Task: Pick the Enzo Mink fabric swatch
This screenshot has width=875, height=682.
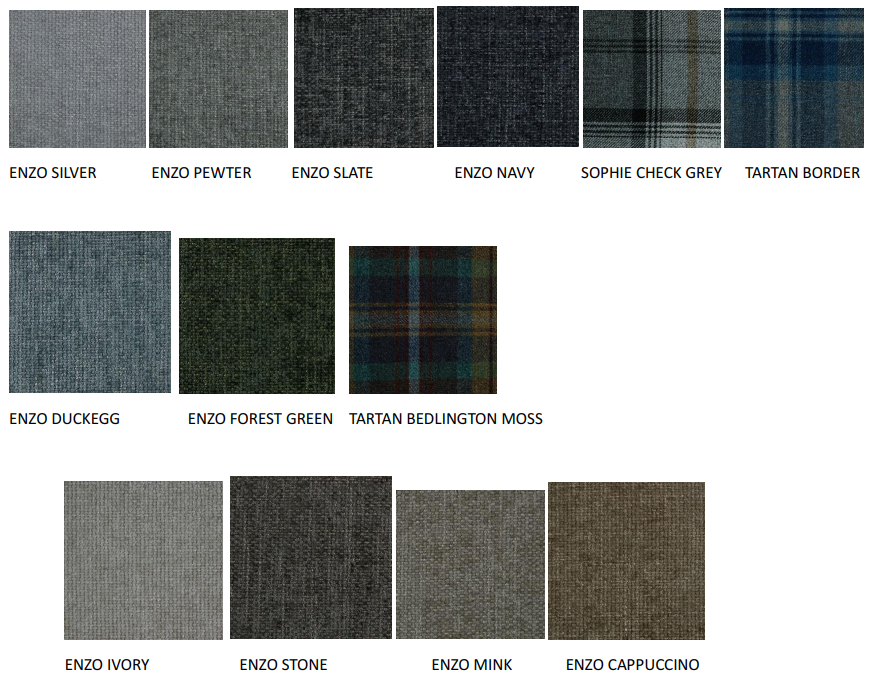Action: point(470,564)
